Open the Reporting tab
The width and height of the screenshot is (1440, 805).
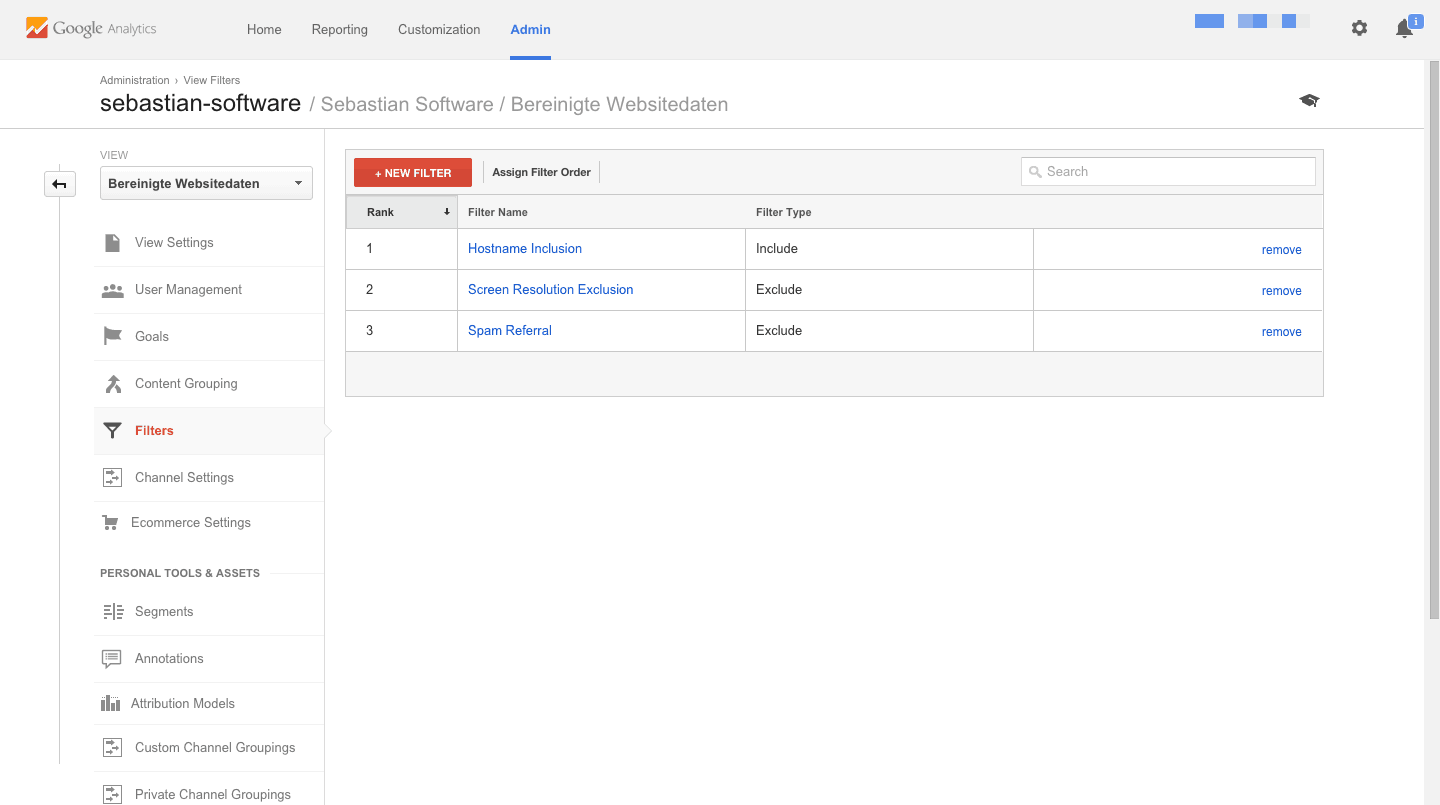340,30
